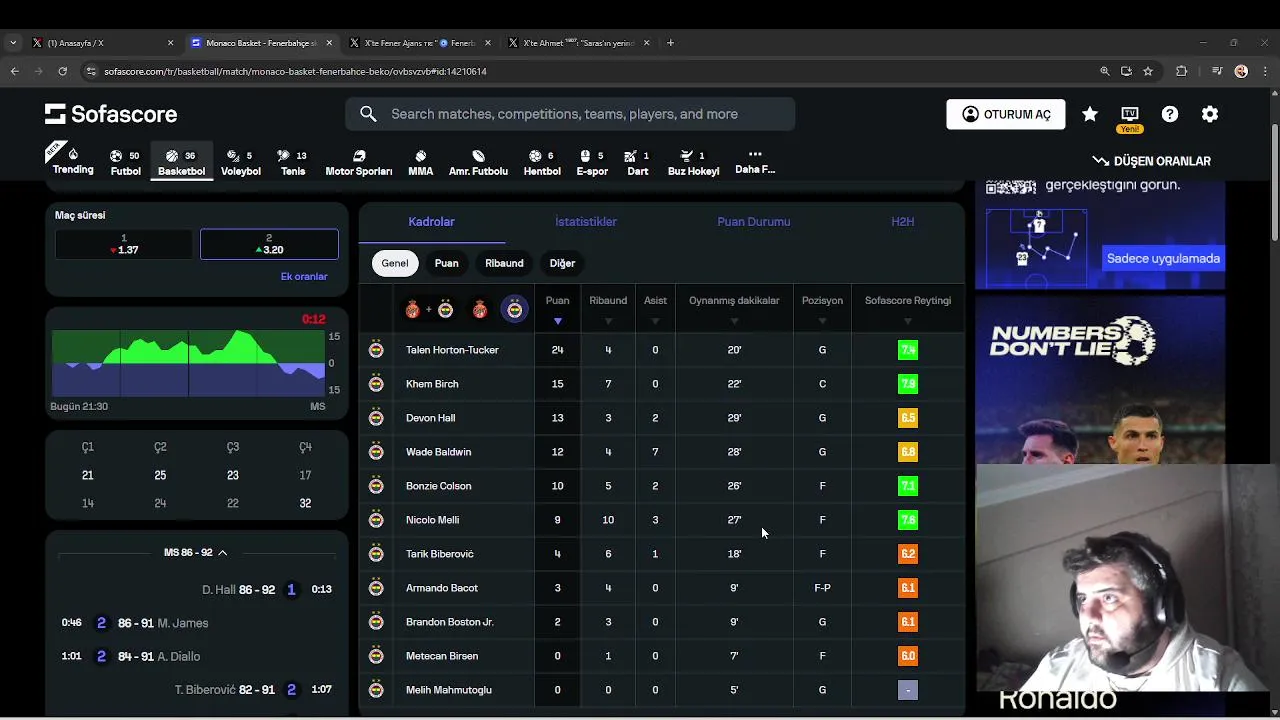Sort table by Ribaund column

coord(608,309)
